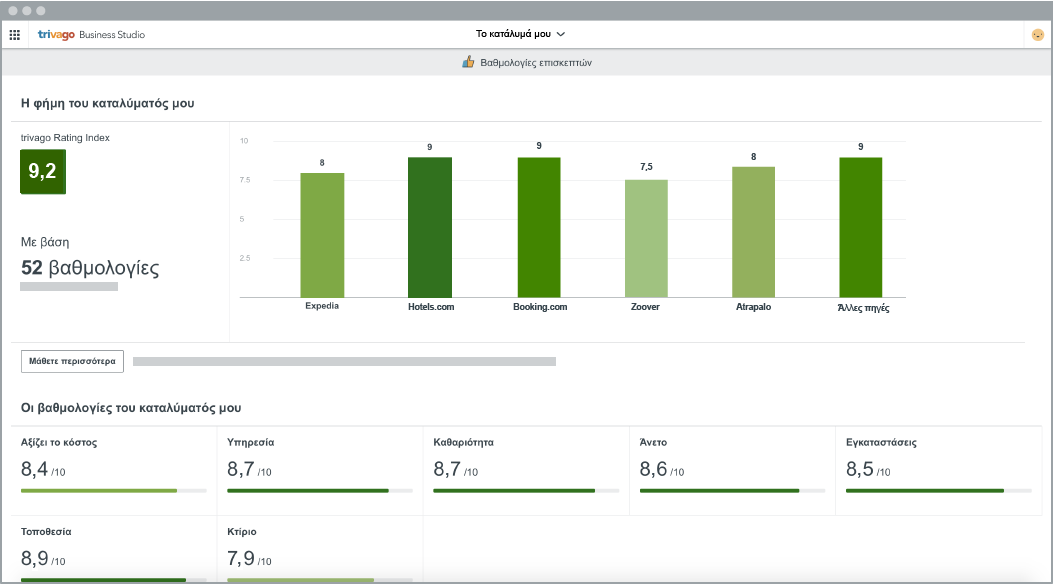Click the '7,5' value above Zoover bar

tap(646, 167)
